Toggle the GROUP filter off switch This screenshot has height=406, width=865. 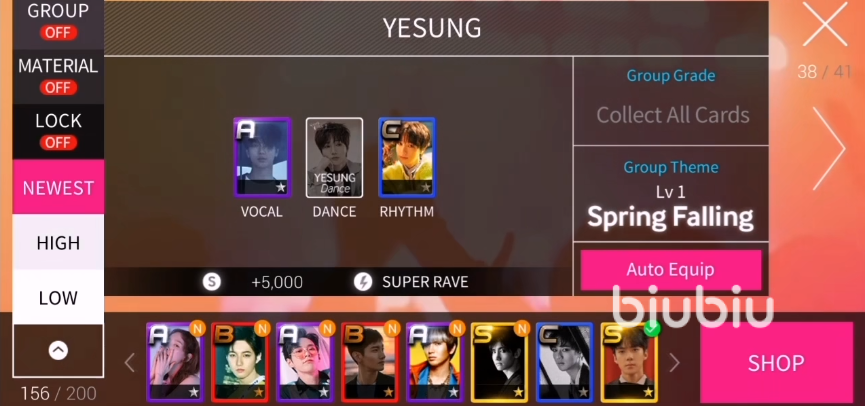[58, 33]
